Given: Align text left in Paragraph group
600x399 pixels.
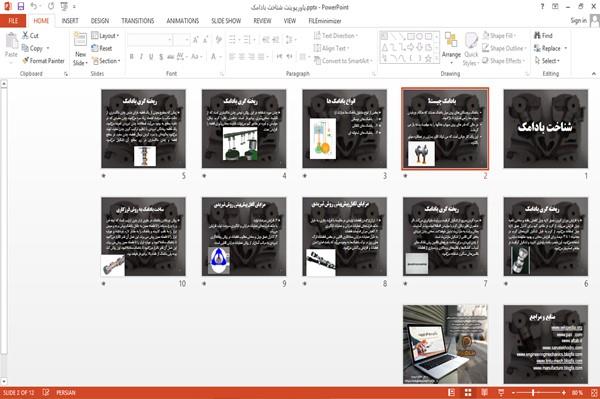Looking at the screenshot, I should click(x=232, y=57).
